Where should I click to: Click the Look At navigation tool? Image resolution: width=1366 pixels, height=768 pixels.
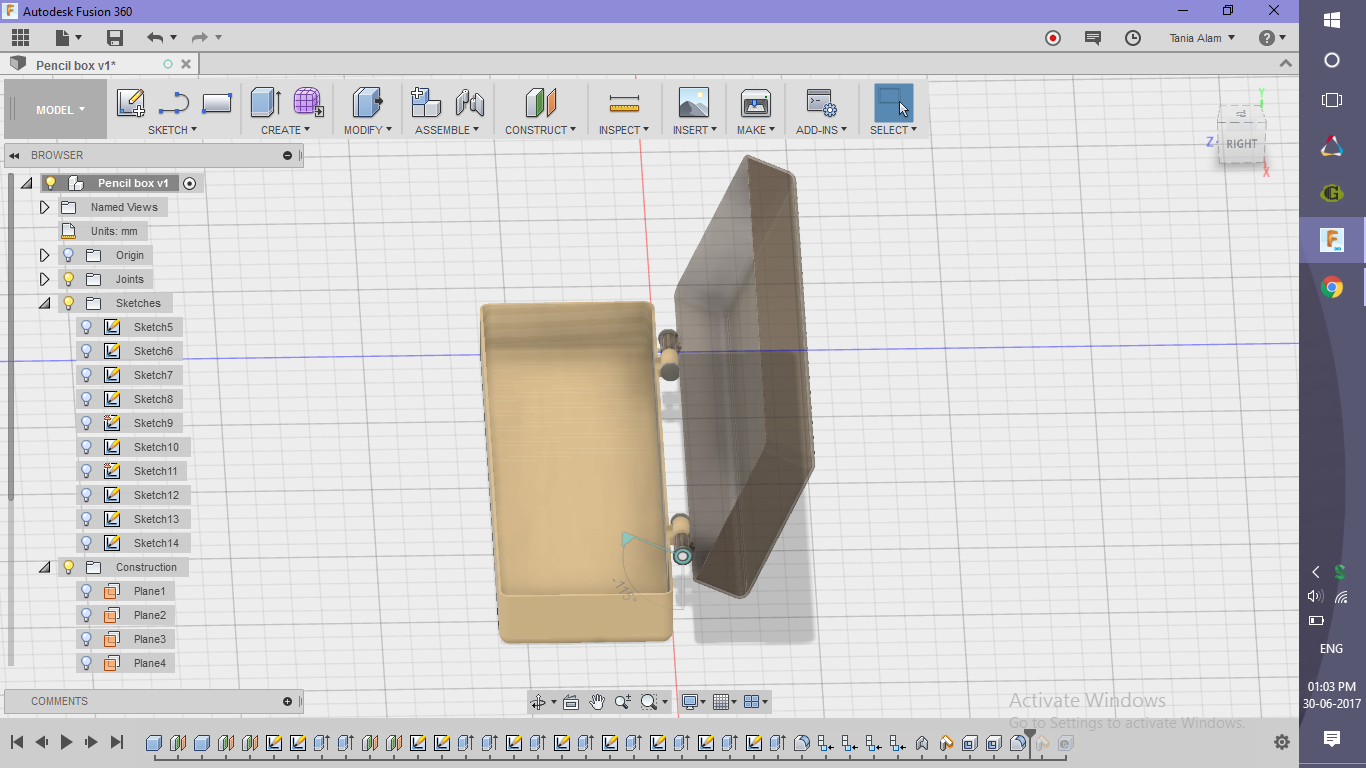[x=571, y=702]
